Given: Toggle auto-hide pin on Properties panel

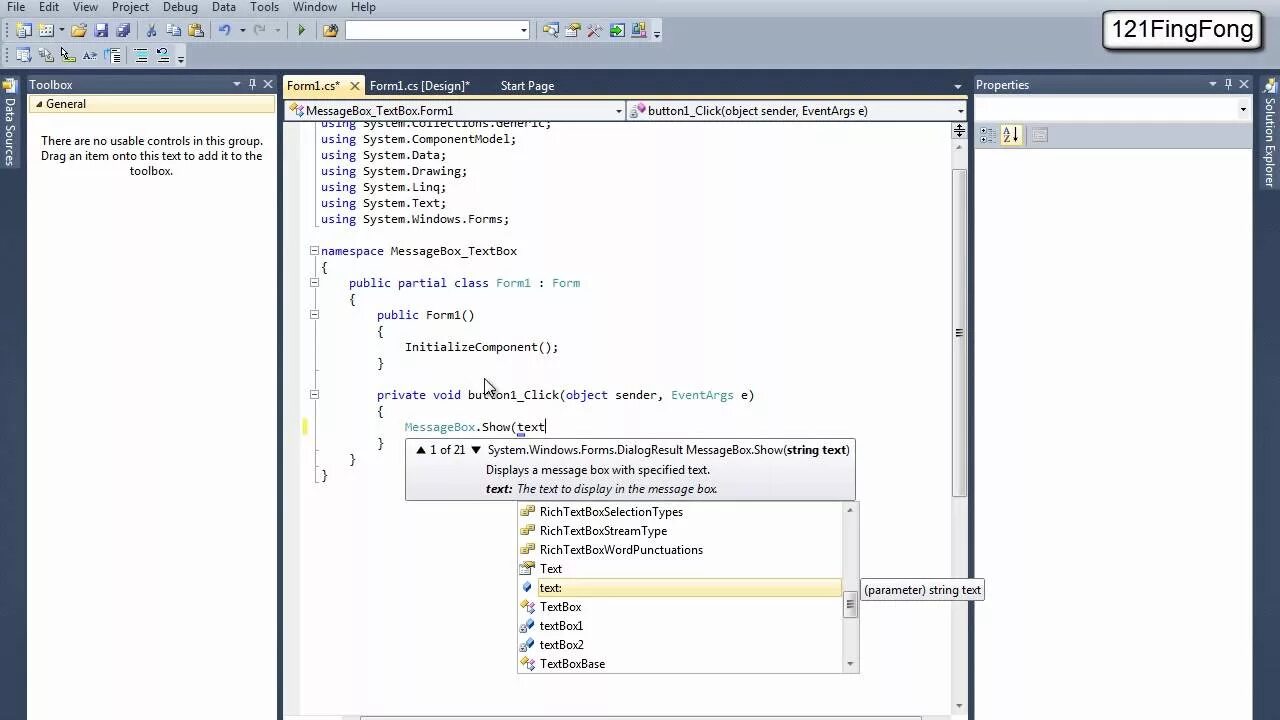Looking at the screenshot, I should pyautogui.click(x=1228, y=85).
